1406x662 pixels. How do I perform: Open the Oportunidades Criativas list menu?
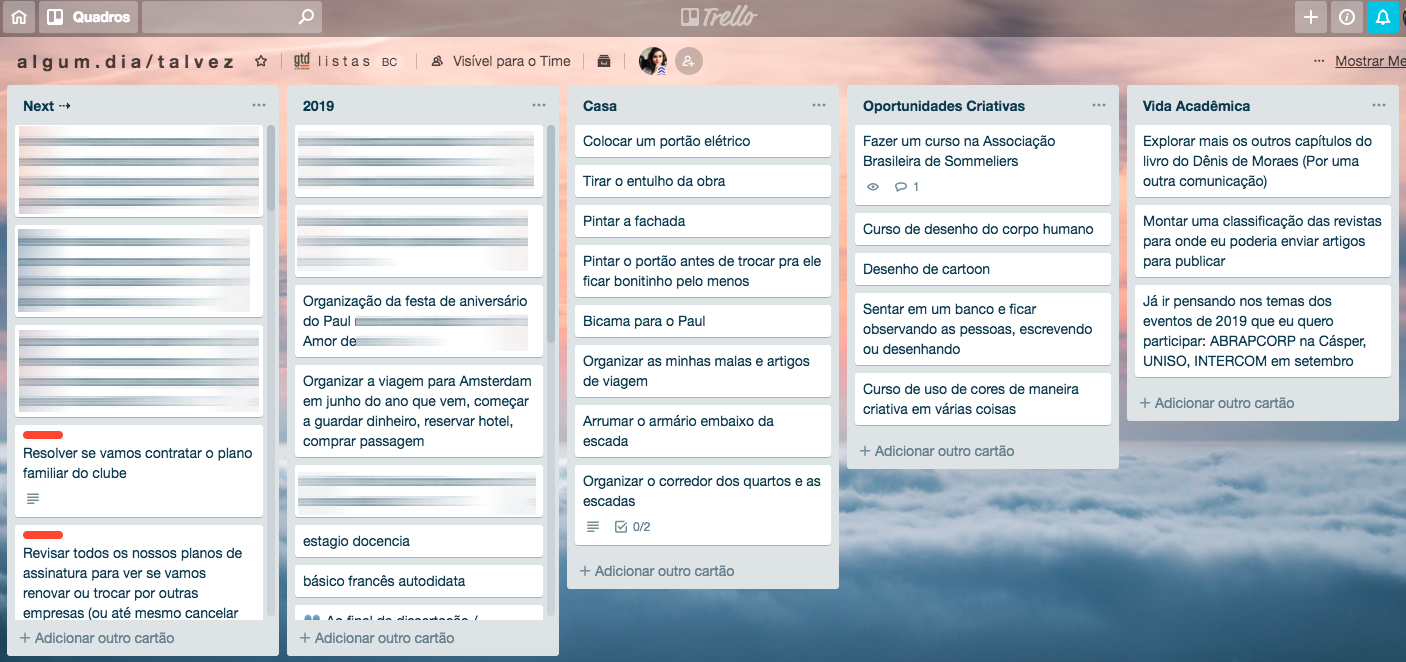pyautogui.click(x=1100, y=104)
